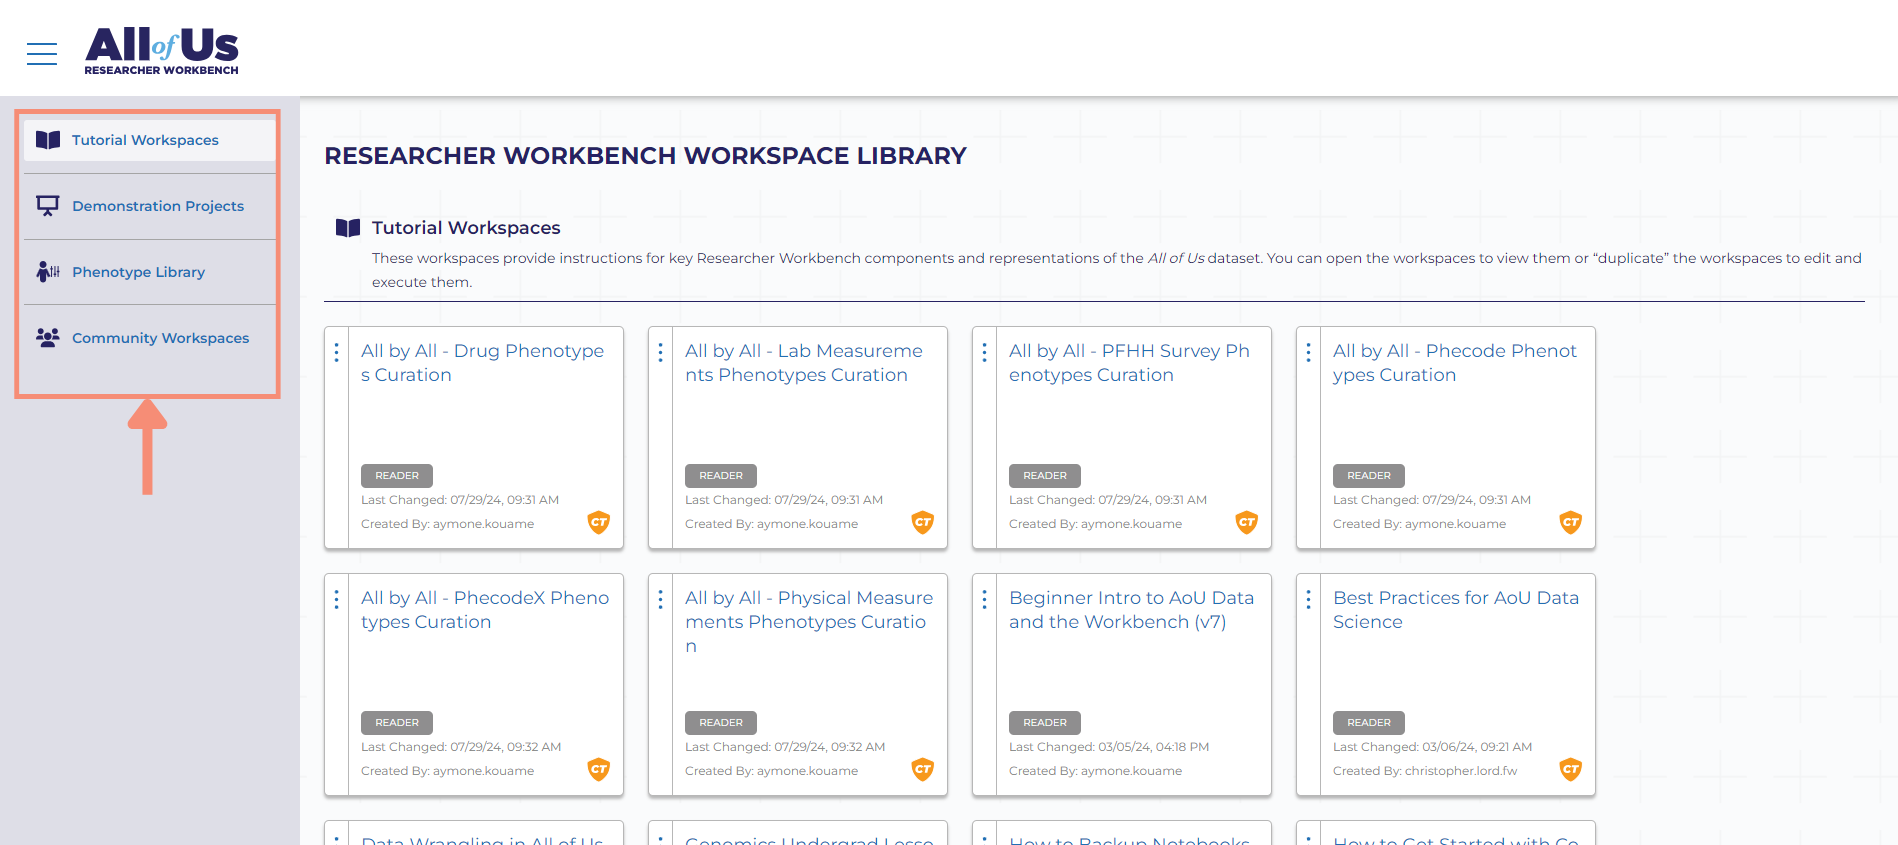Click 'Last Changed: 07/29/24, 09:32 AM' on PhecodeX card
This screenshot has height=845, width=1898.
(x=461, y=747)
